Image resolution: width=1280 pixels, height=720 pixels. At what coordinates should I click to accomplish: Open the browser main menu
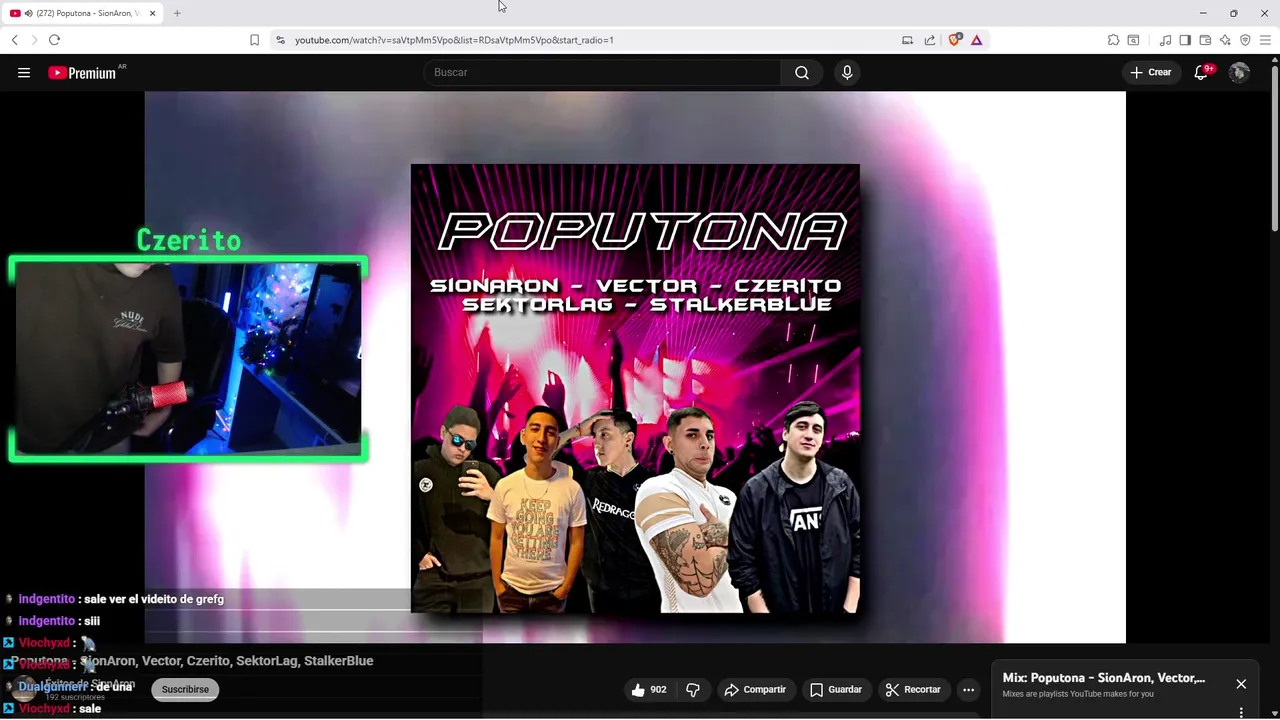tap(1265, 40)
